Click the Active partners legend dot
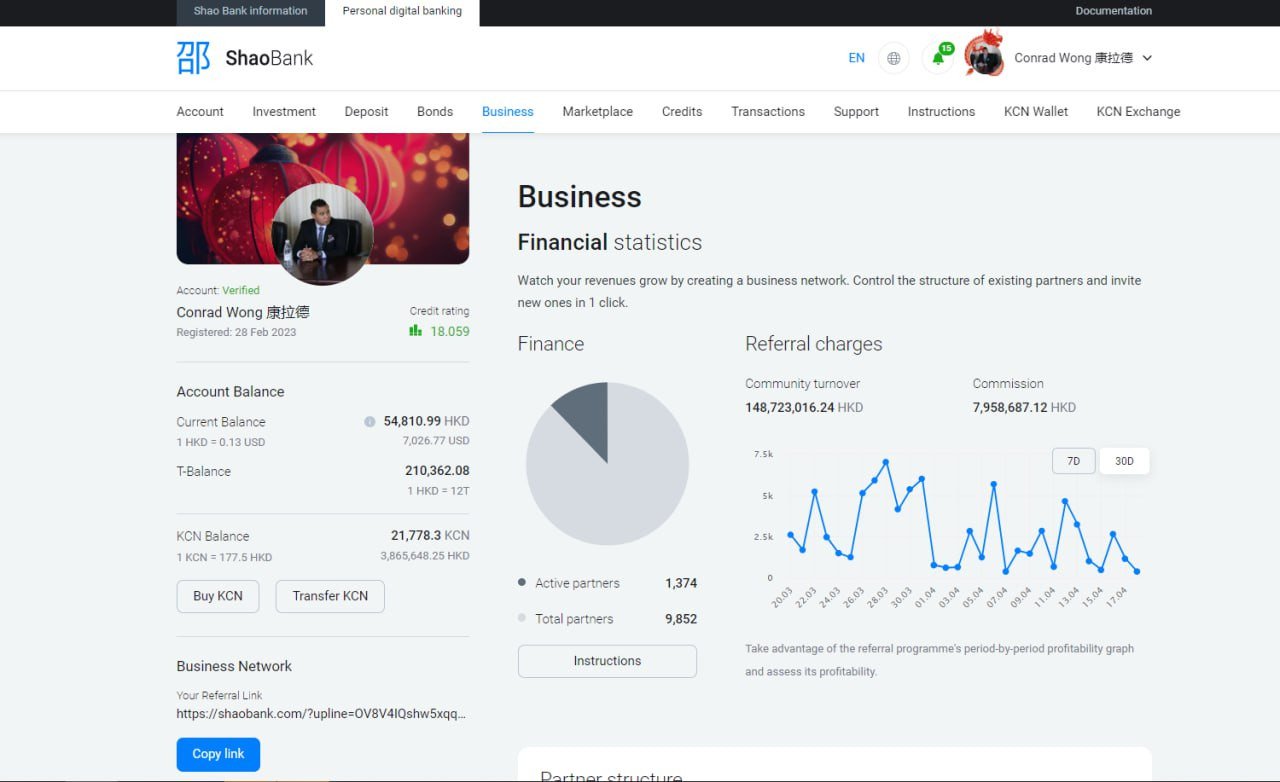The image size is (1280, 782). tap(522, 582)
